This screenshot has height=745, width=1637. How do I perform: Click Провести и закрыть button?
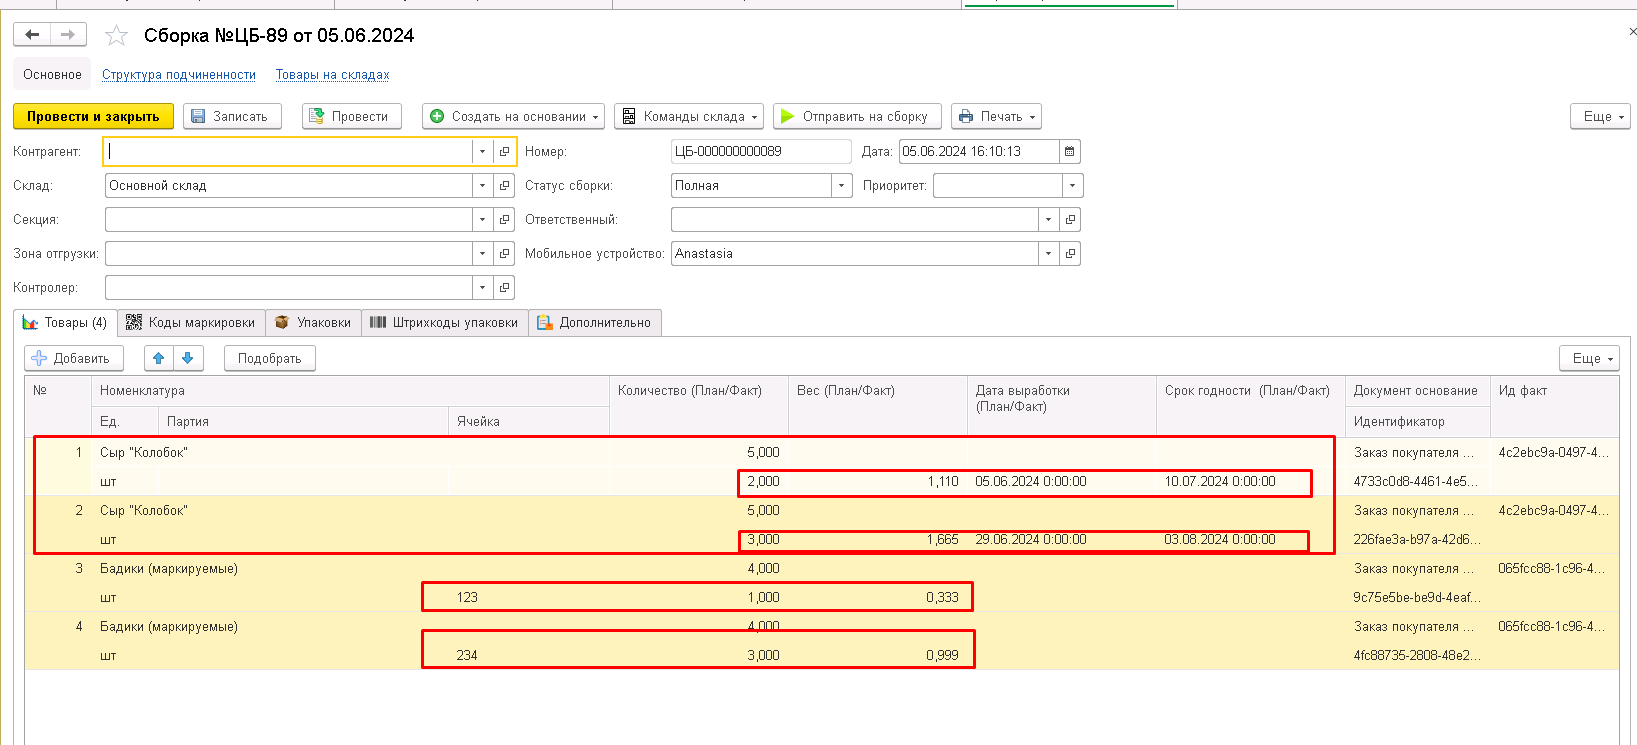[93, 117]
